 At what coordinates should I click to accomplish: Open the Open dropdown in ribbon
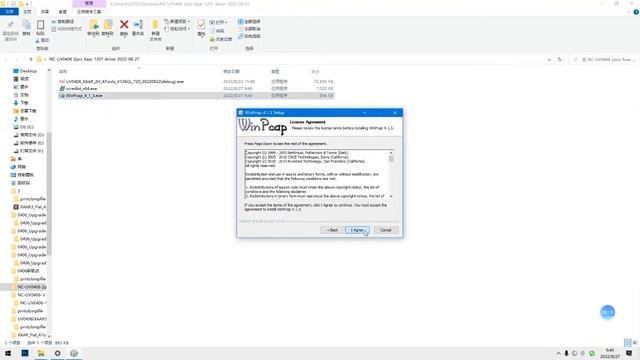[218, 22]
